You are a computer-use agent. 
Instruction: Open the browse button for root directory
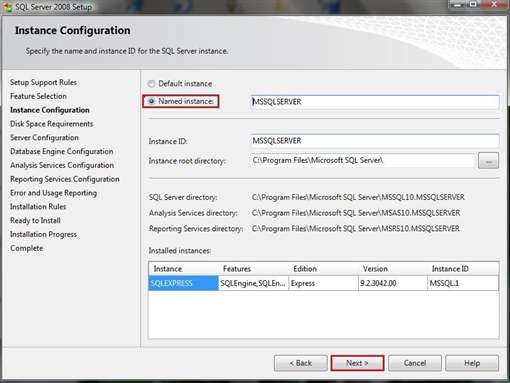click(488, 161)
